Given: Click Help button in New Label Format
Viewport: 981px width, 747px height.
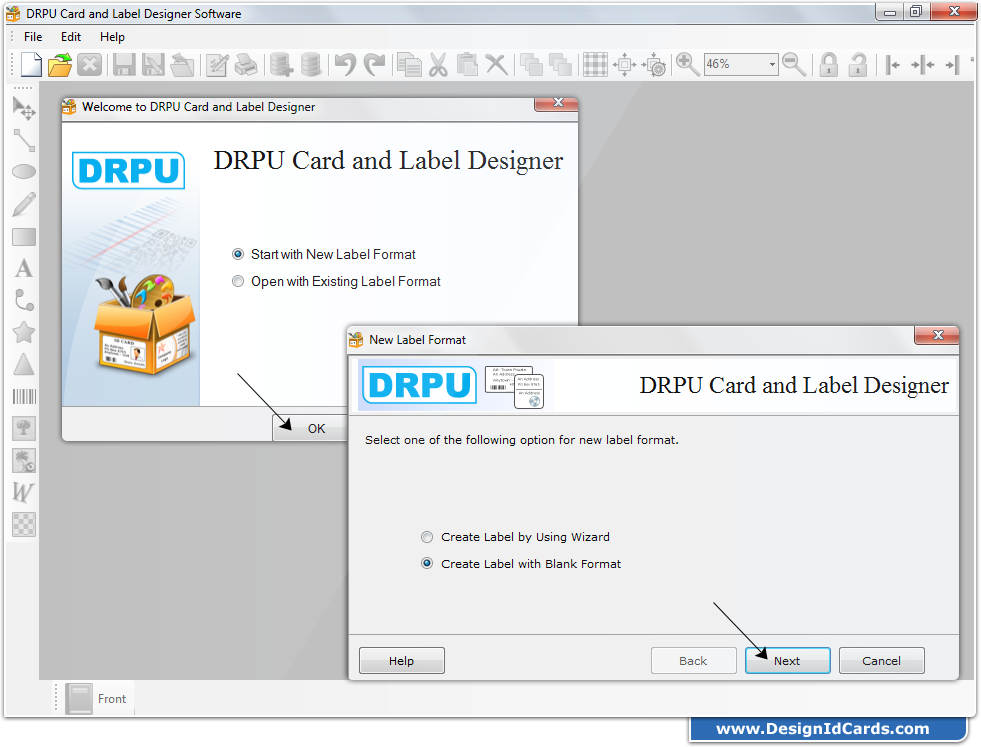Looking at the screenshot, I should [402, 661].
